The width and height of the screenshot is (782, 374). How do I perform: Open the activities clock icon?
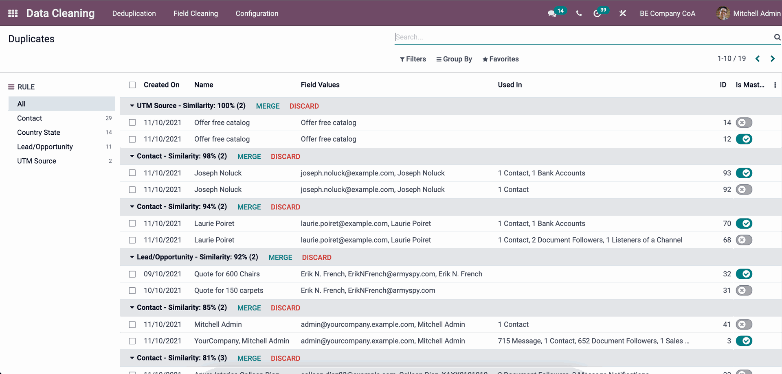(x=597, y=14)
